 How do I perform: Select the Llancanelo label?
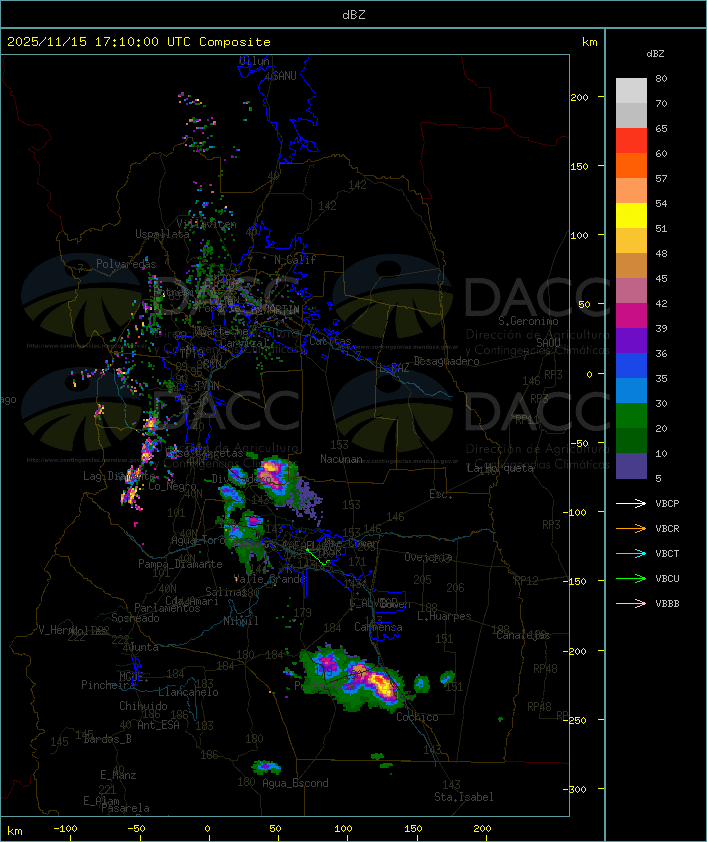188,692
